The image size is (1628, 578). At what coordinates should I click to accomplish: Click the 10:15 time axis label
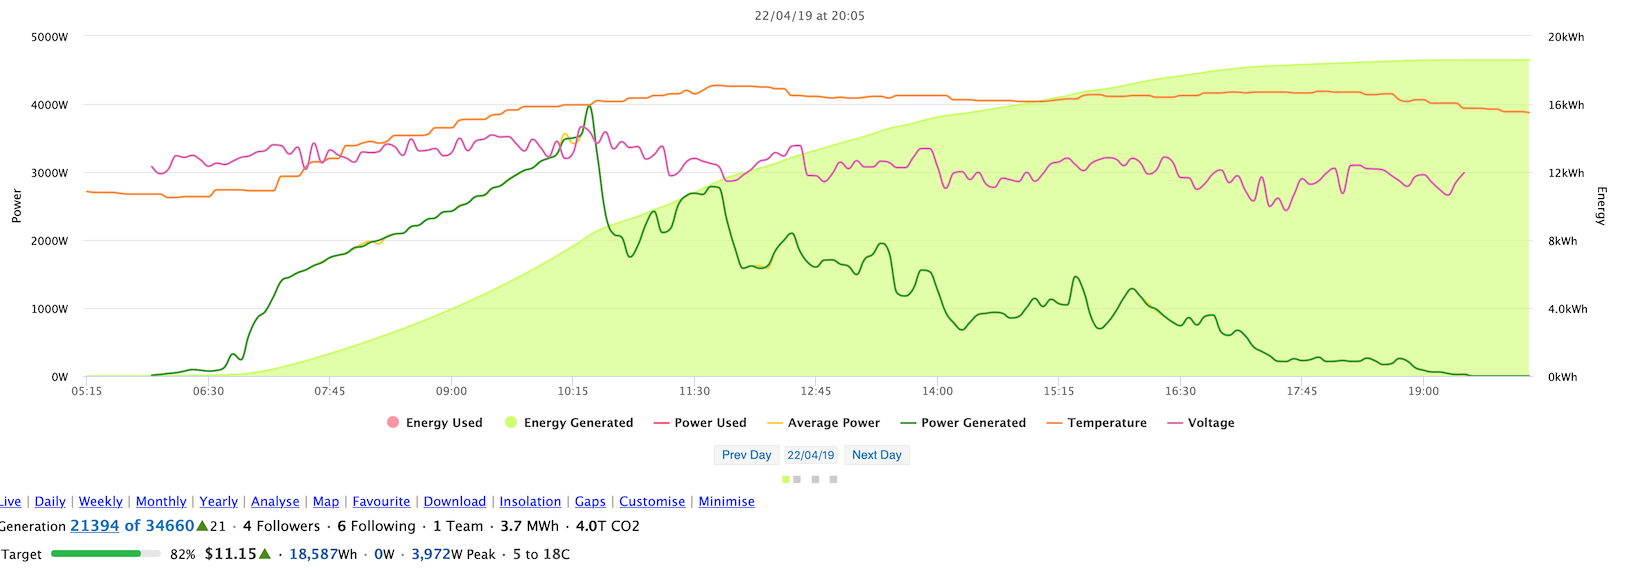tap(573, 391)
